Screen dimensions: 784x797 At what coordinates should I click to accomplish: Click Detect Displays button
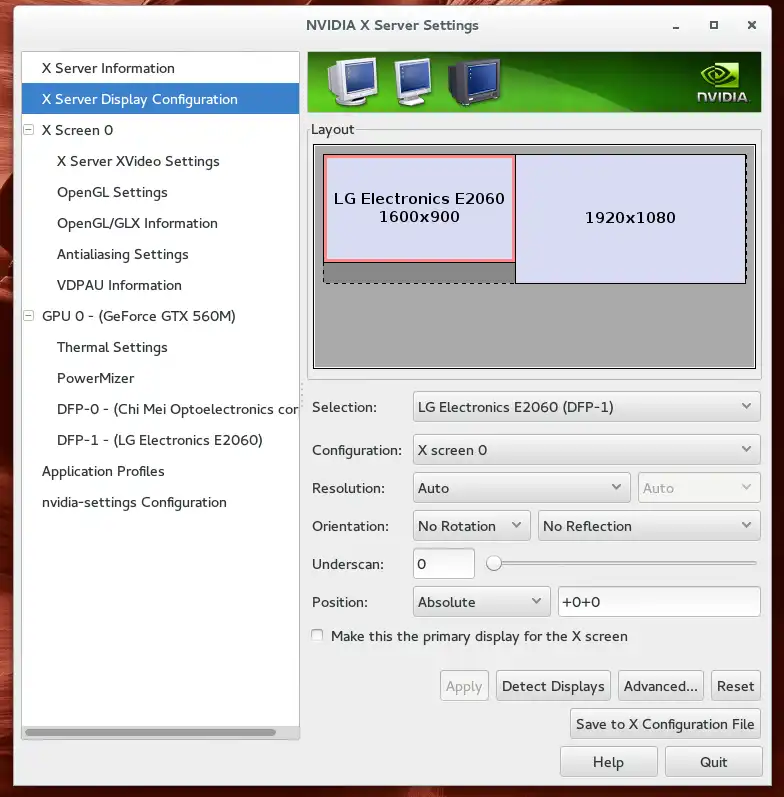(x=553, y=686)
